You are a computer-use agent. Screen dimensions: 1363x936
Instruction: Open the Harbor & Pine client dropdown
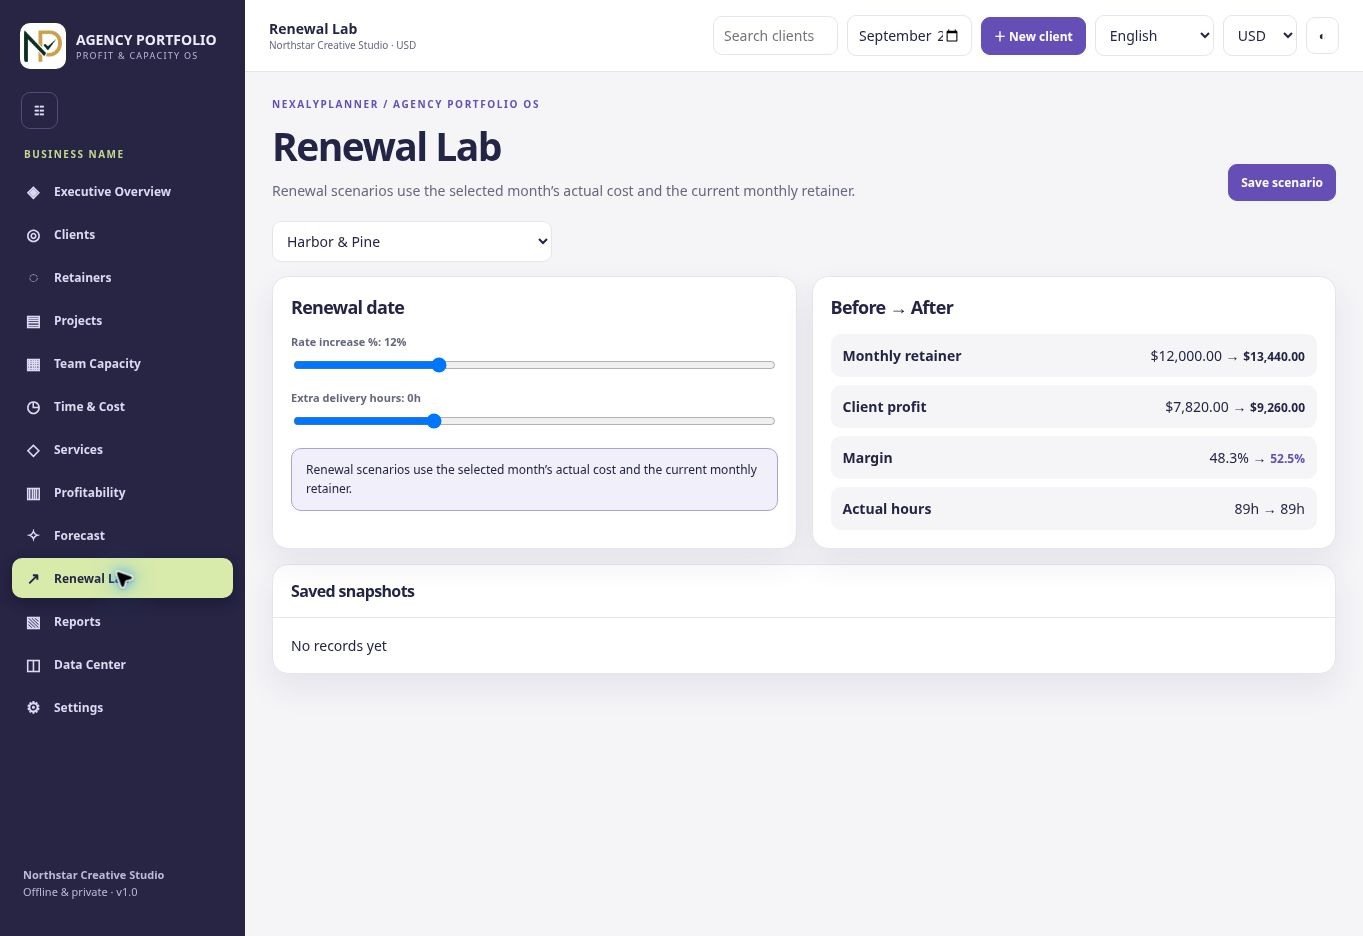(412, 242)
